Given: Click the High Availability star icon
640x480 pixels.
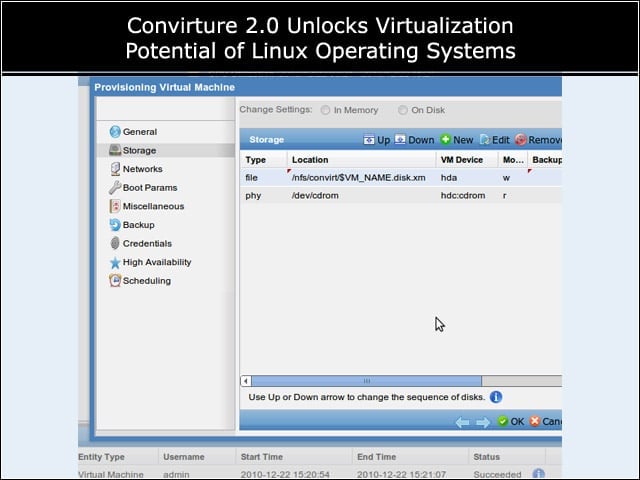Looking at the screenshot, I should pyautogui.click(x=115, y=262).
